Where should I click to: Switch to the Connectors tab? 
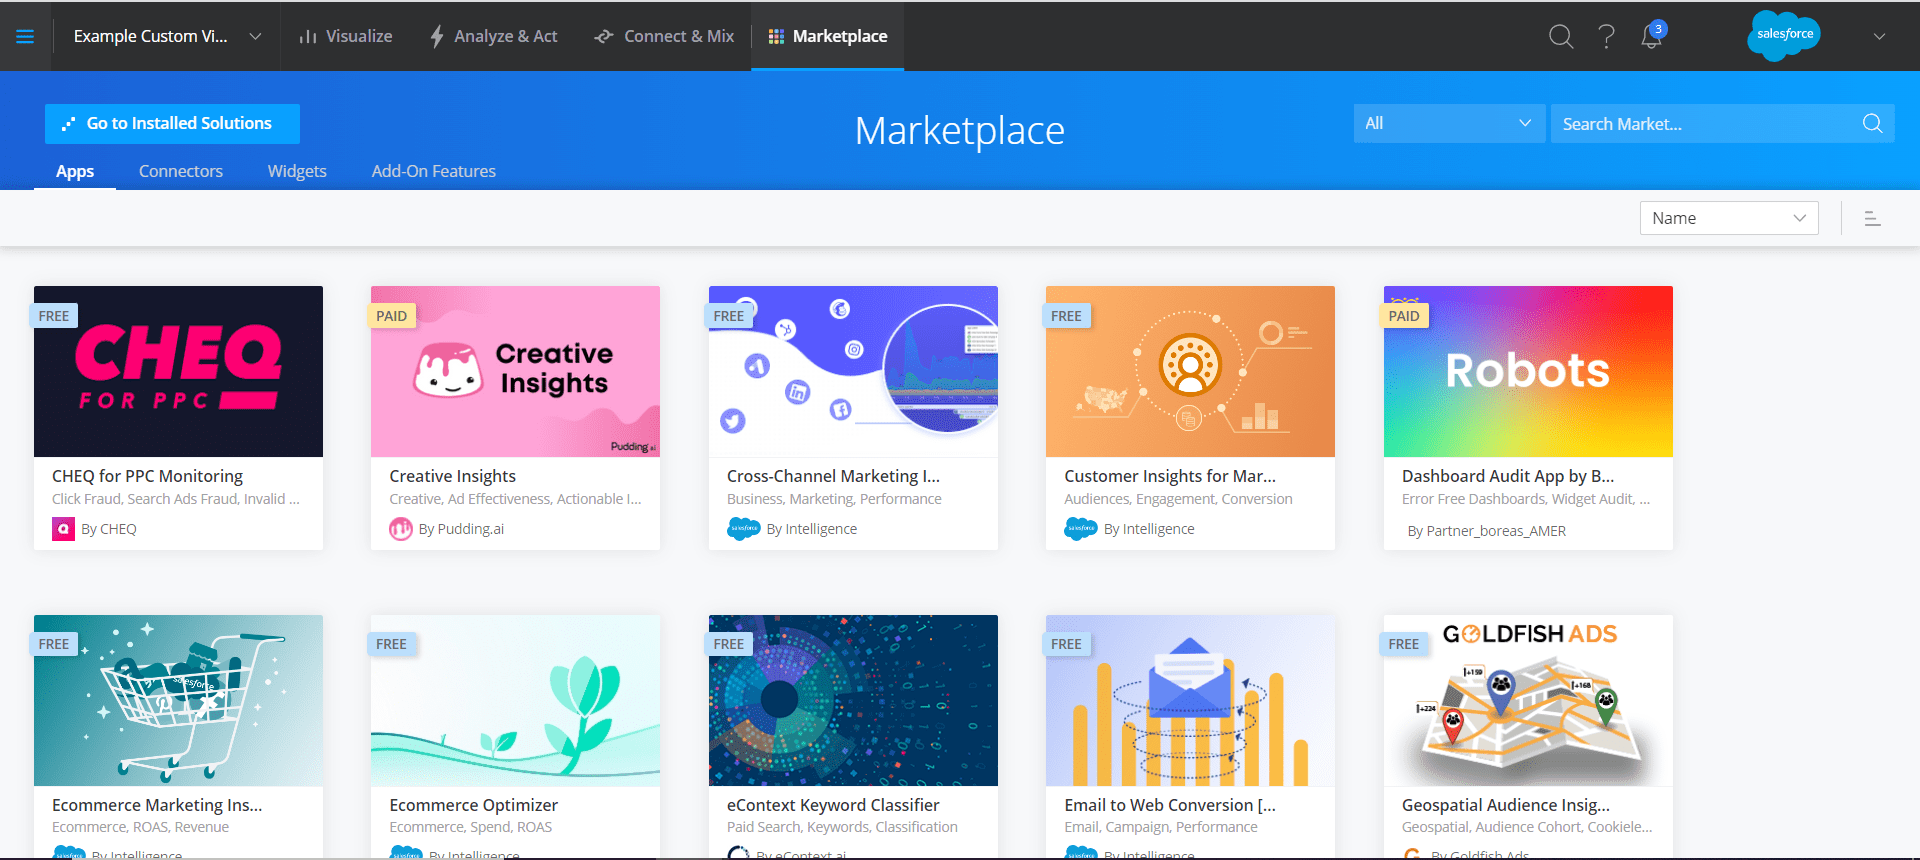coord(181,171)
